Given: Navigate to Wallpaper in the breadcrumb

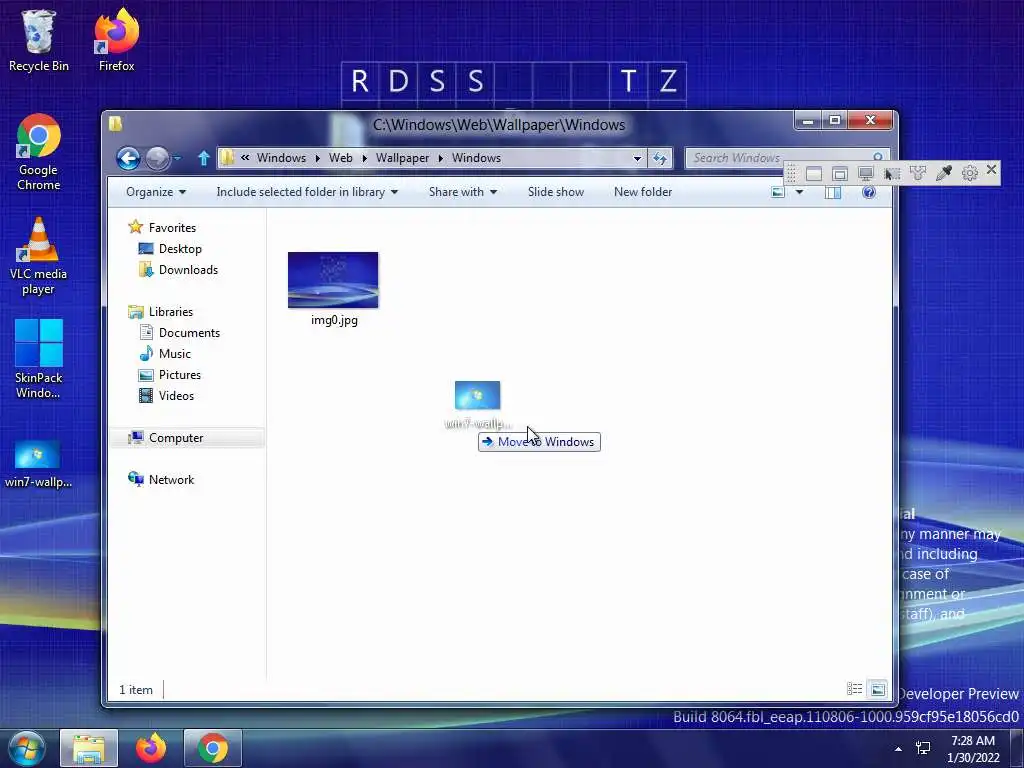Looking at the screenshot, I should point(402,158).
